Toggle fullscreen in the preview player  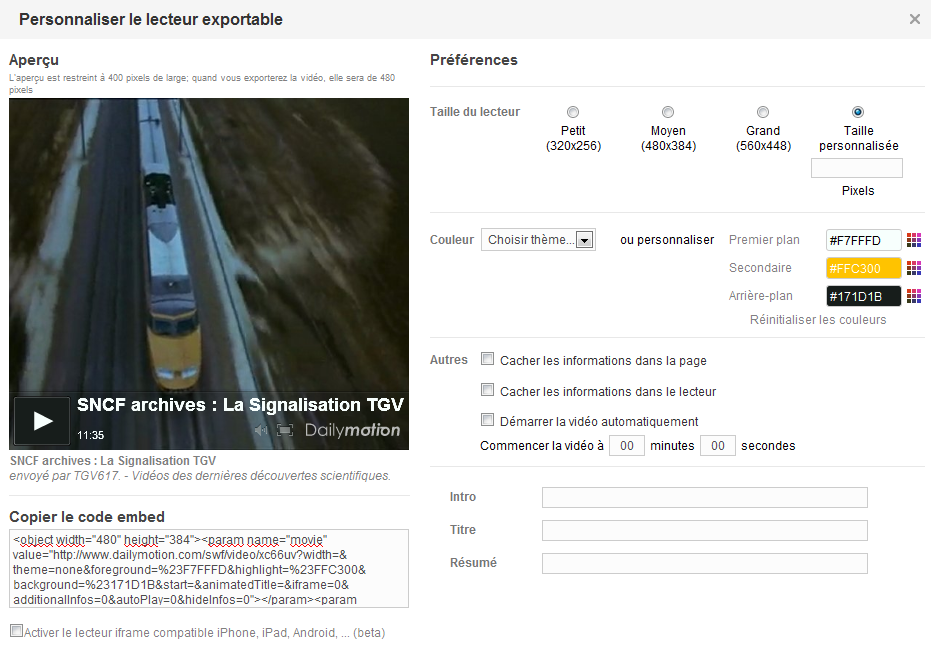(285, 430)
